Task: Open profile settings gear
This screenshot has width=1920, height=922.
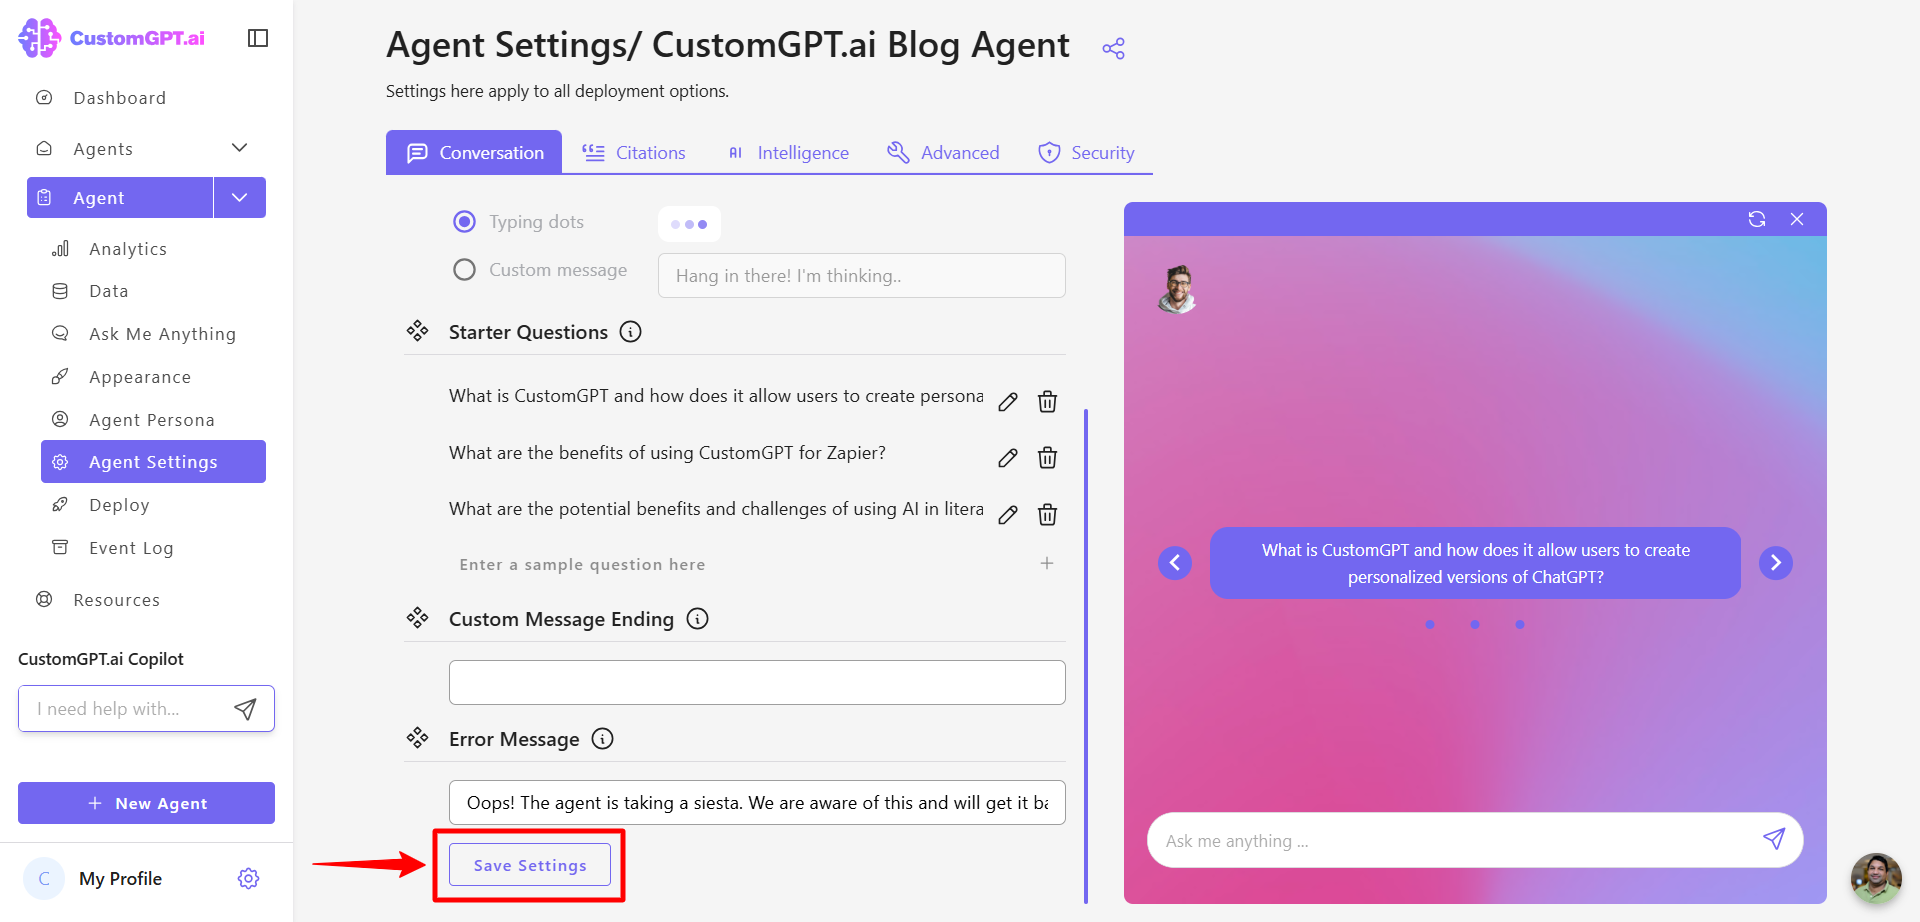Action: [x=249, y=878]
